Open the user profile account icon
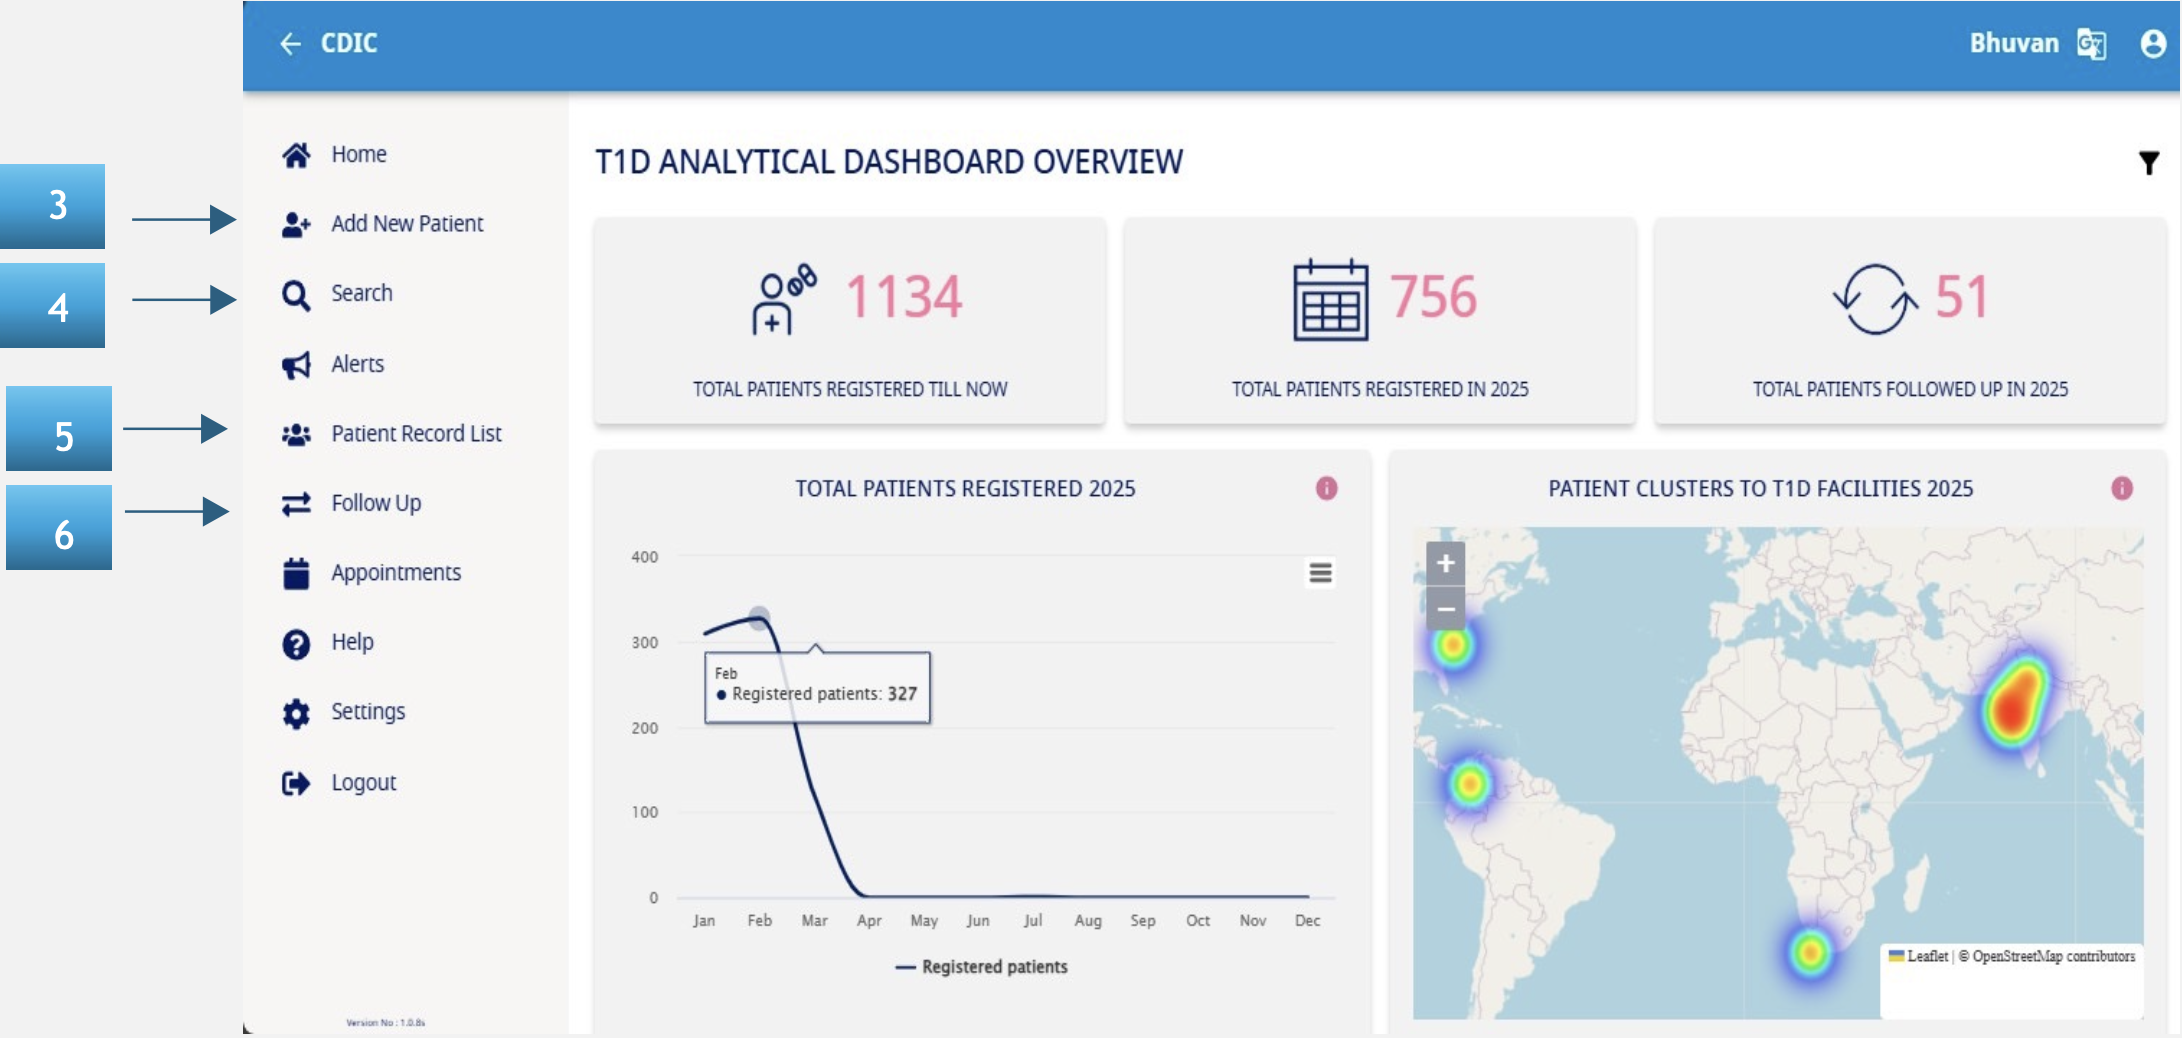This screenshot has height=1038, width=2182. [x=2152, y=44]
